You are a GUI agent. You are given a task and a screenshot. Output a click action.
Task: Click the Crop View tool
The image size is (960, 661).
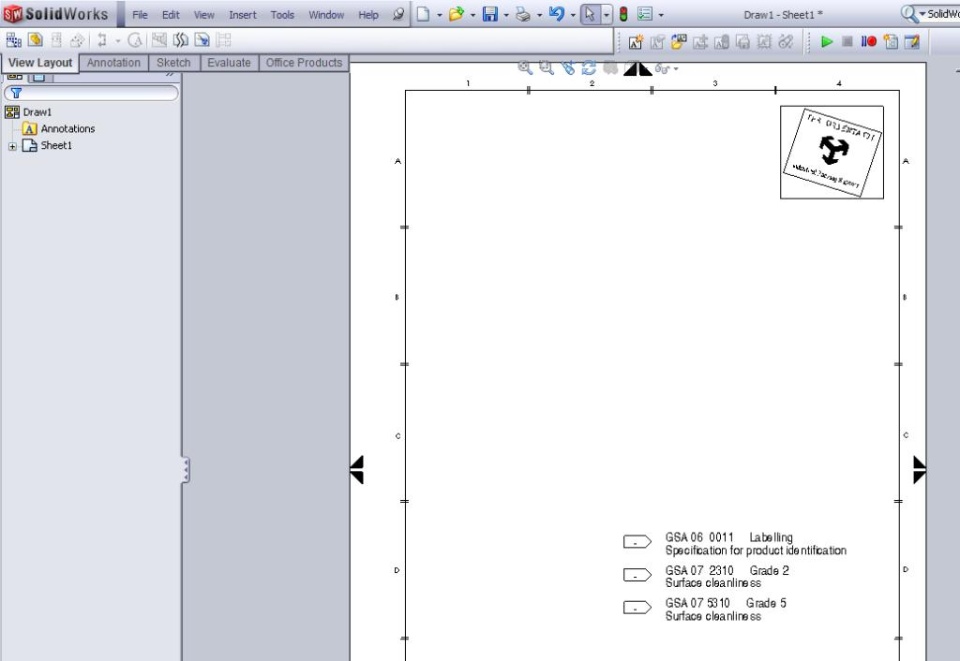[202, 40]
